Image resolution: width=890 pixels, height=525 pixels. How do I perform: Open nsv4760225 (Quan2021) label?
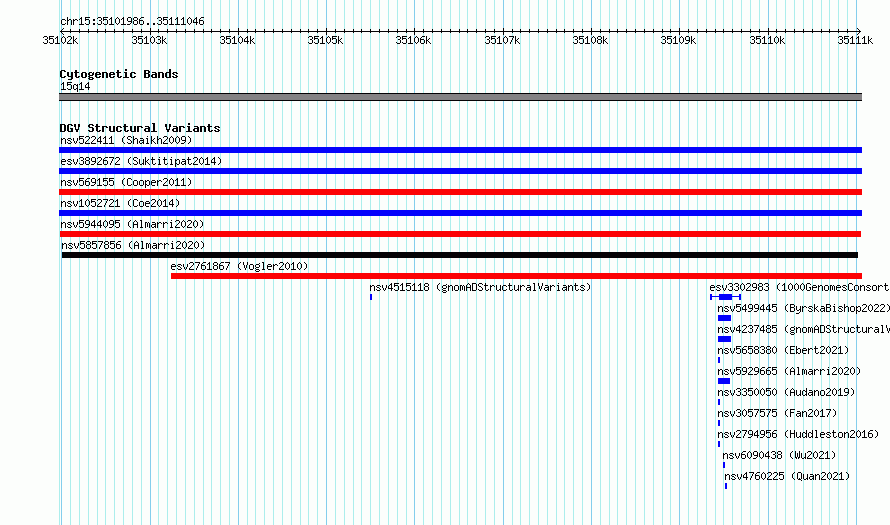pos(787,476)
